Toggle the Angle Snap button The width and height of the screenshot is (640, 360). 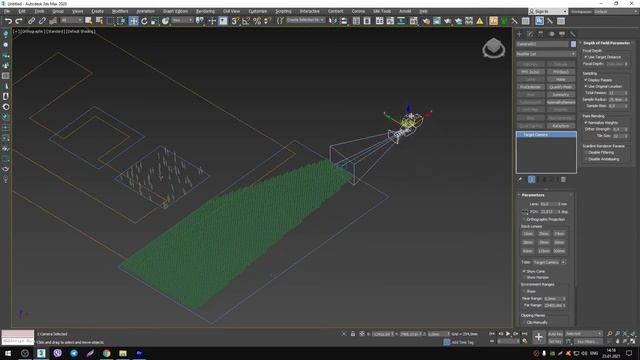(246, 20)
